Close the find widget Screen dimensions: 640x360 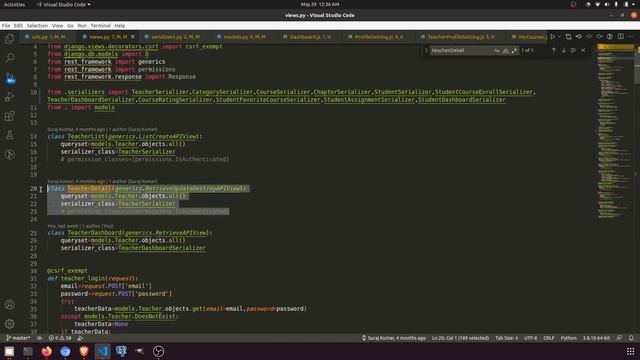pyautogui.click(x=583, y=50)
